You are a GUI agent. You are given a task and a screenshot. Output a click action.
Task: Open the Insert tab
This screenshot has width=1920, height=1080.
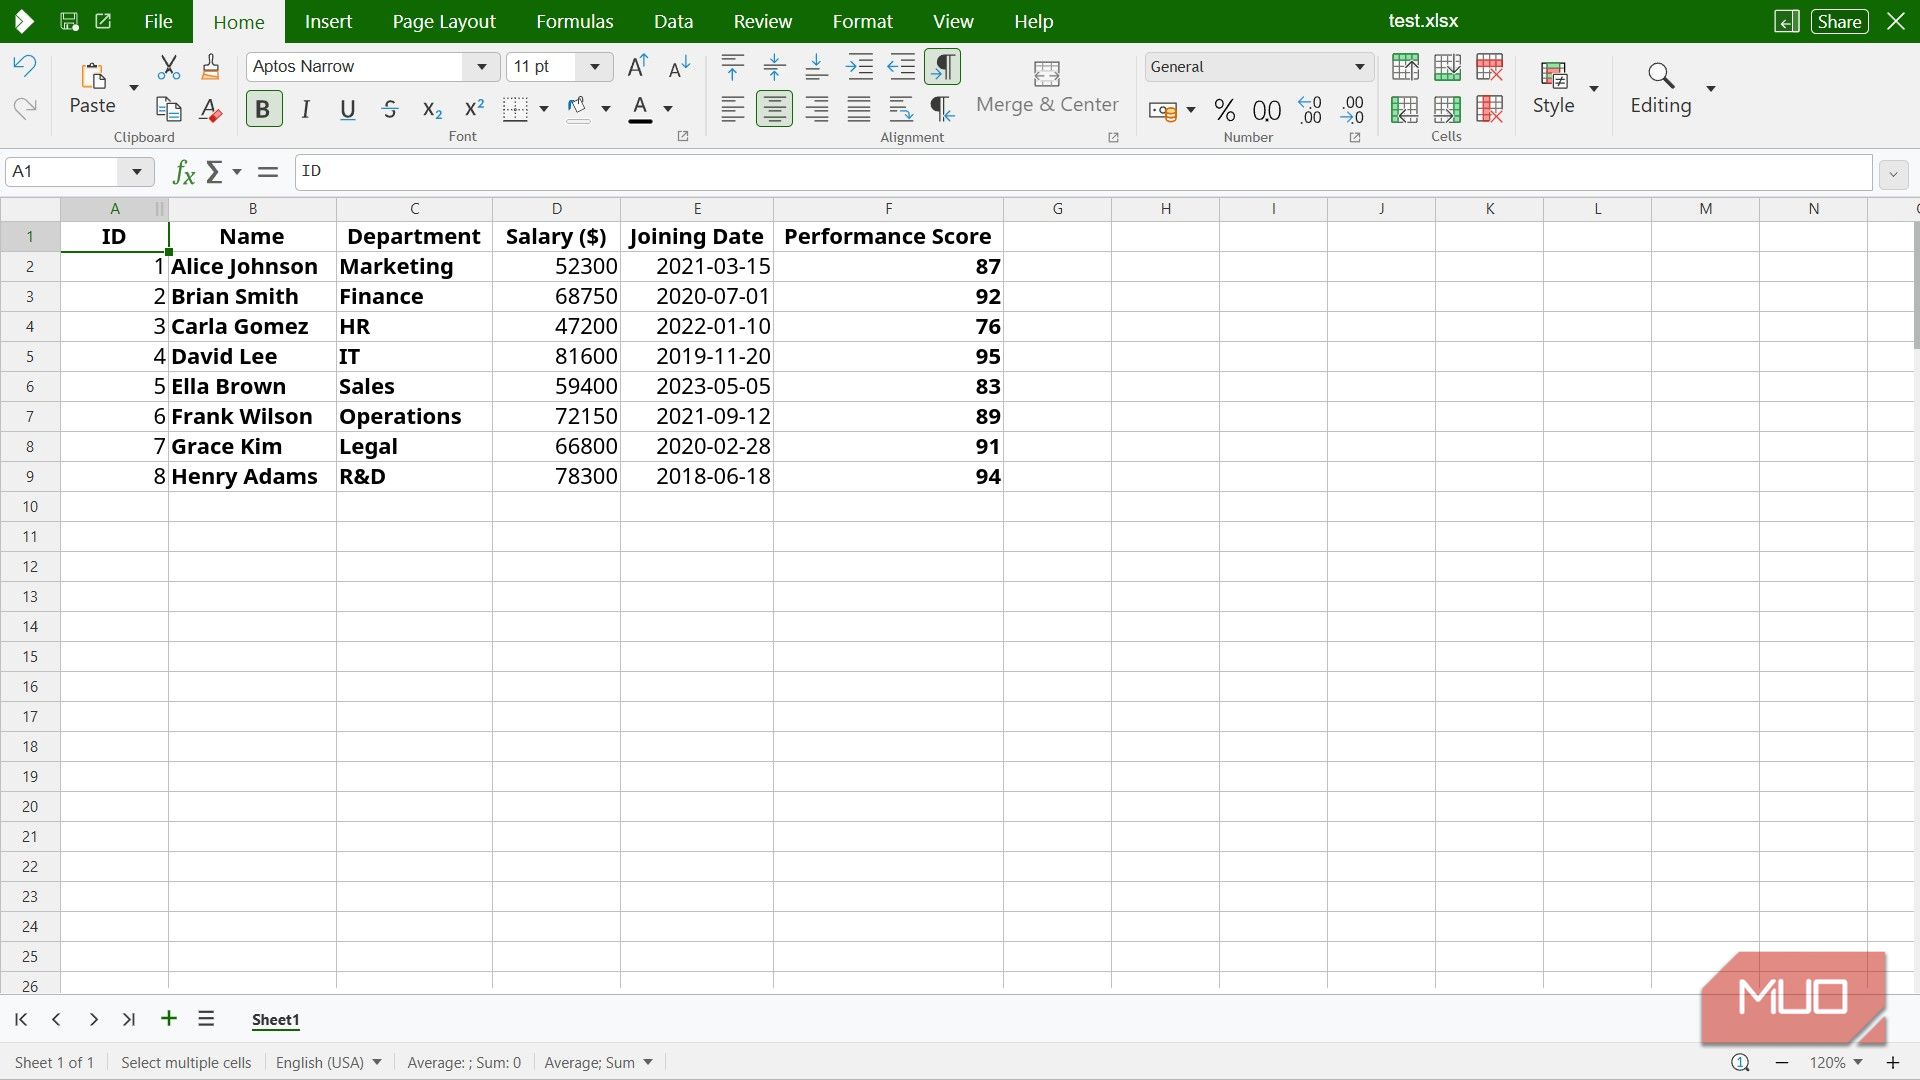point(328,21)
